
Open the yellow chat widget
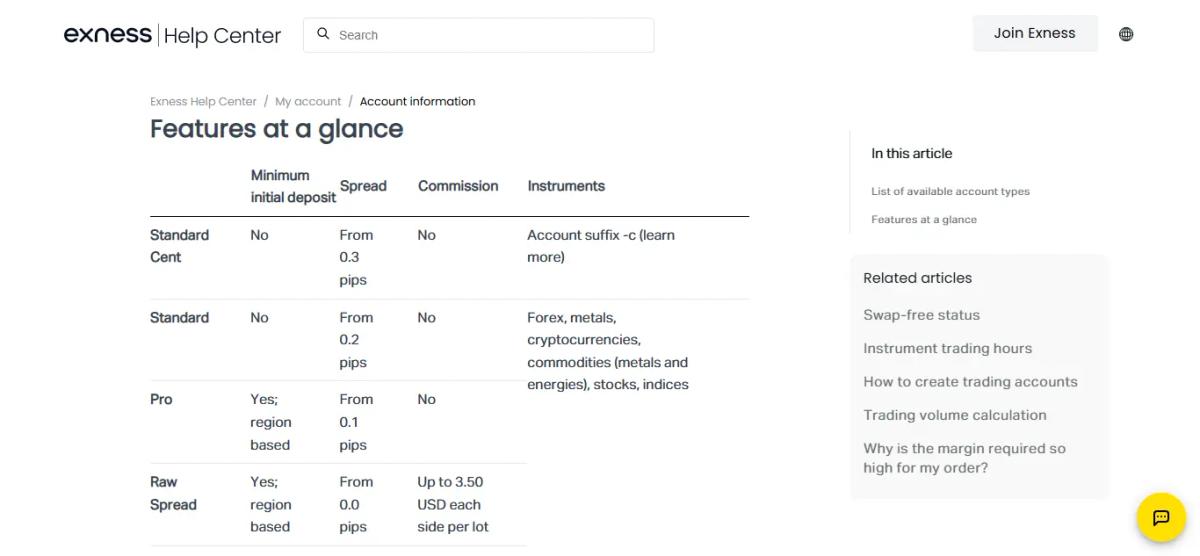coord(1161,518)
